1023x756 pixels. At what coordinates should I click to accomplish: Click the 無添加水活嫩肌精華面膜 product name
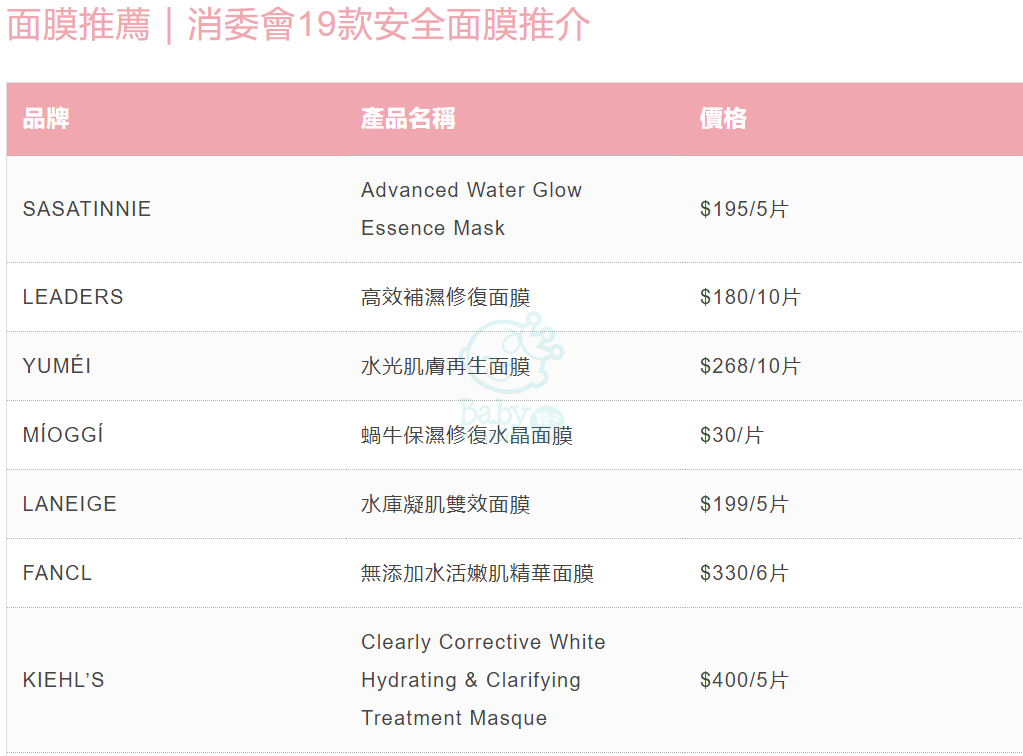coord(478,573)
